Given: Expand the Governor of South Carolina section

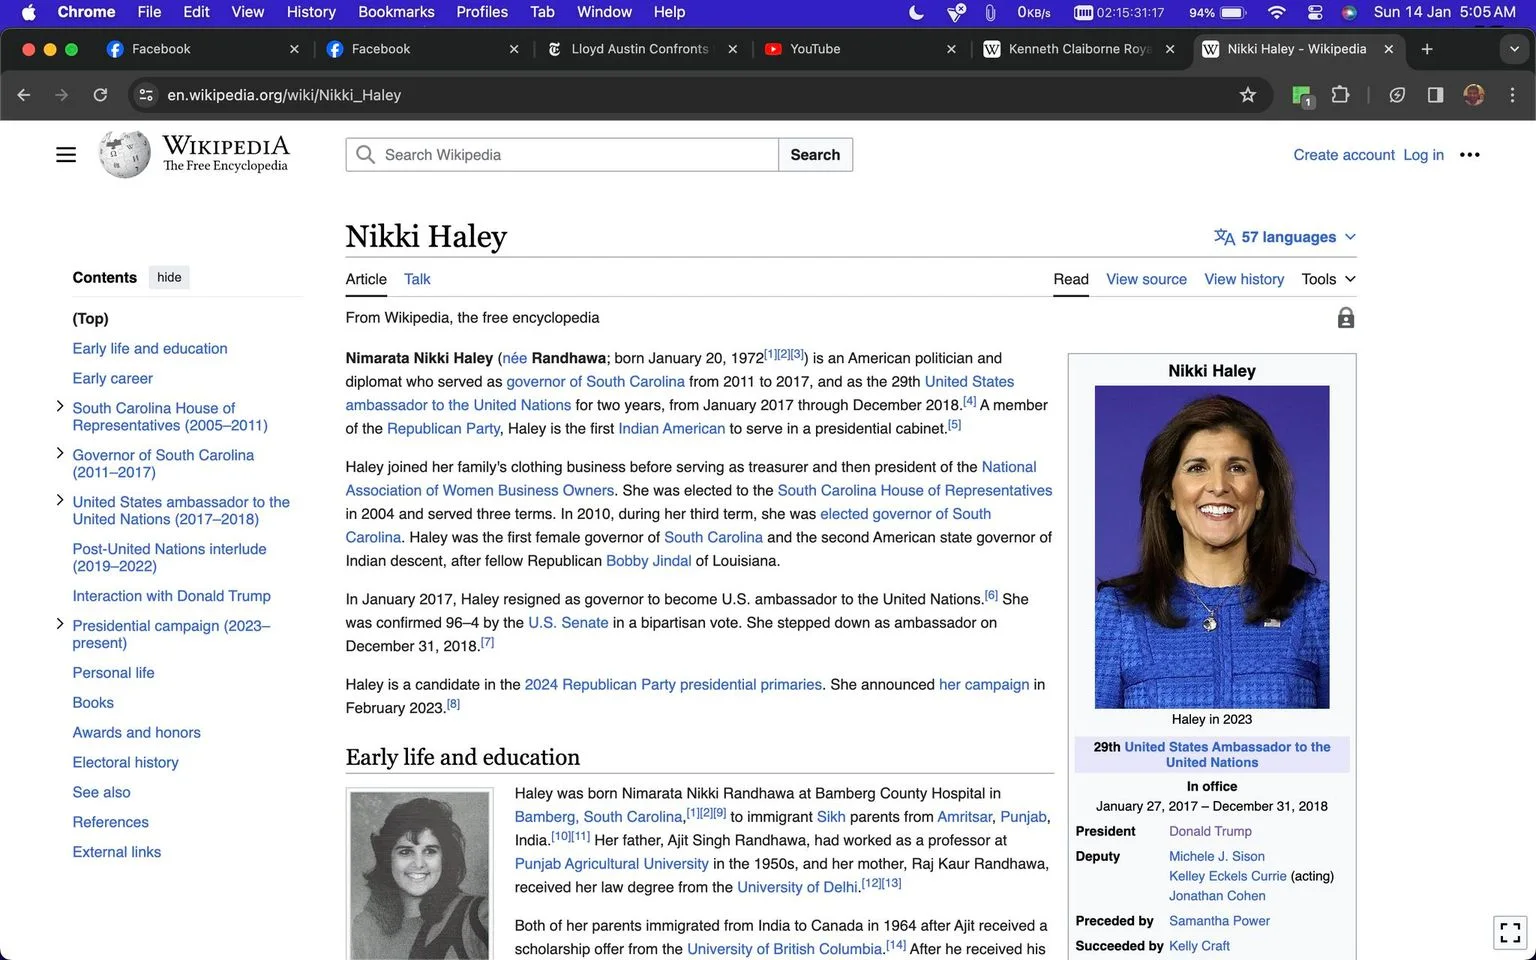Looking at the screenshot, I should click(60, 453).
